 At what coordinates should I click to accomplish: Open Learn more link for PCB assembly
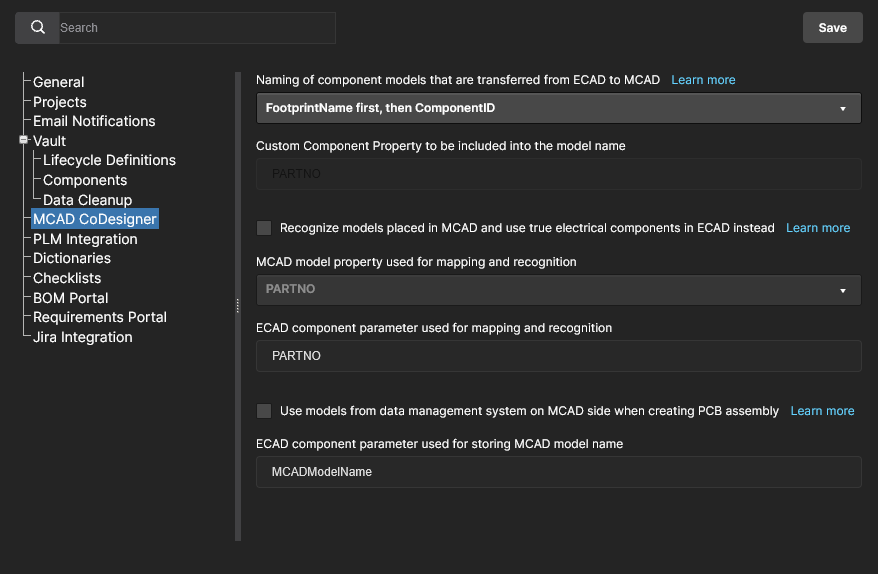coord(822,411)
